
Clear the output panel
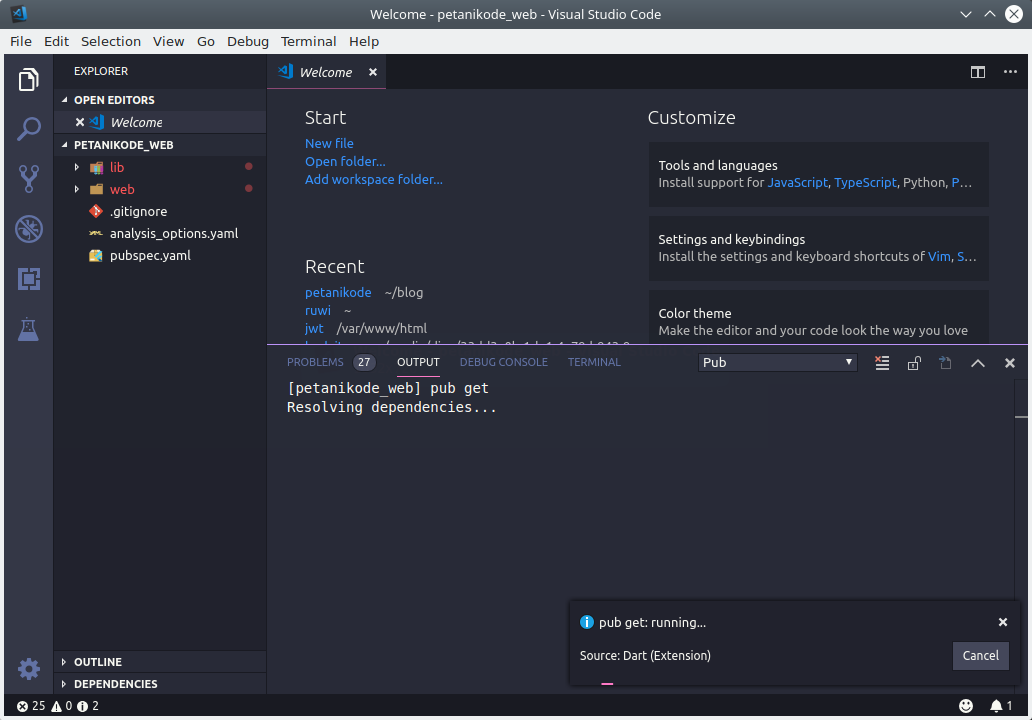pyautogui.click(x=882, y=363)
